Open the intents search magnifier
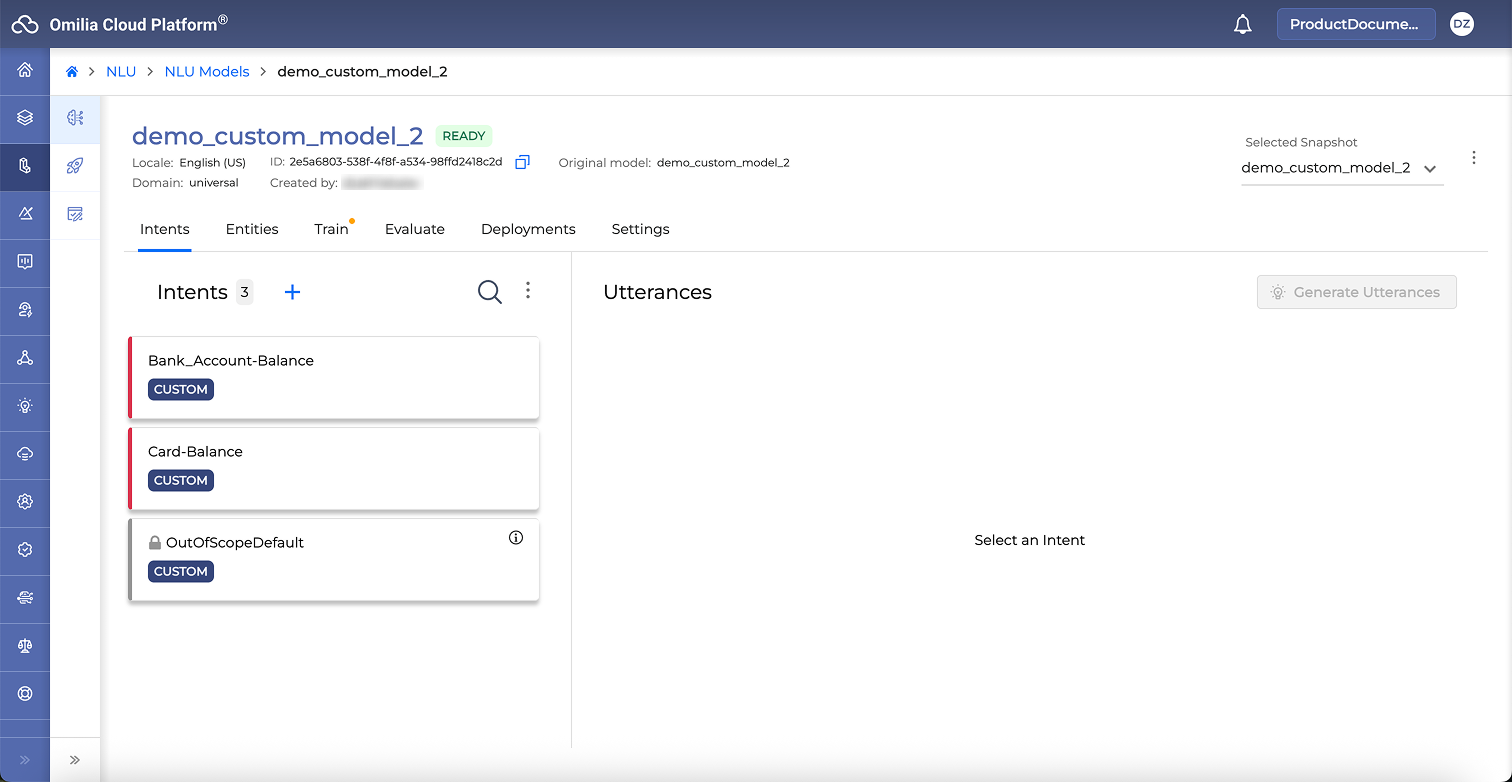Screen dimensions: 1512x782 pos(489,292)
